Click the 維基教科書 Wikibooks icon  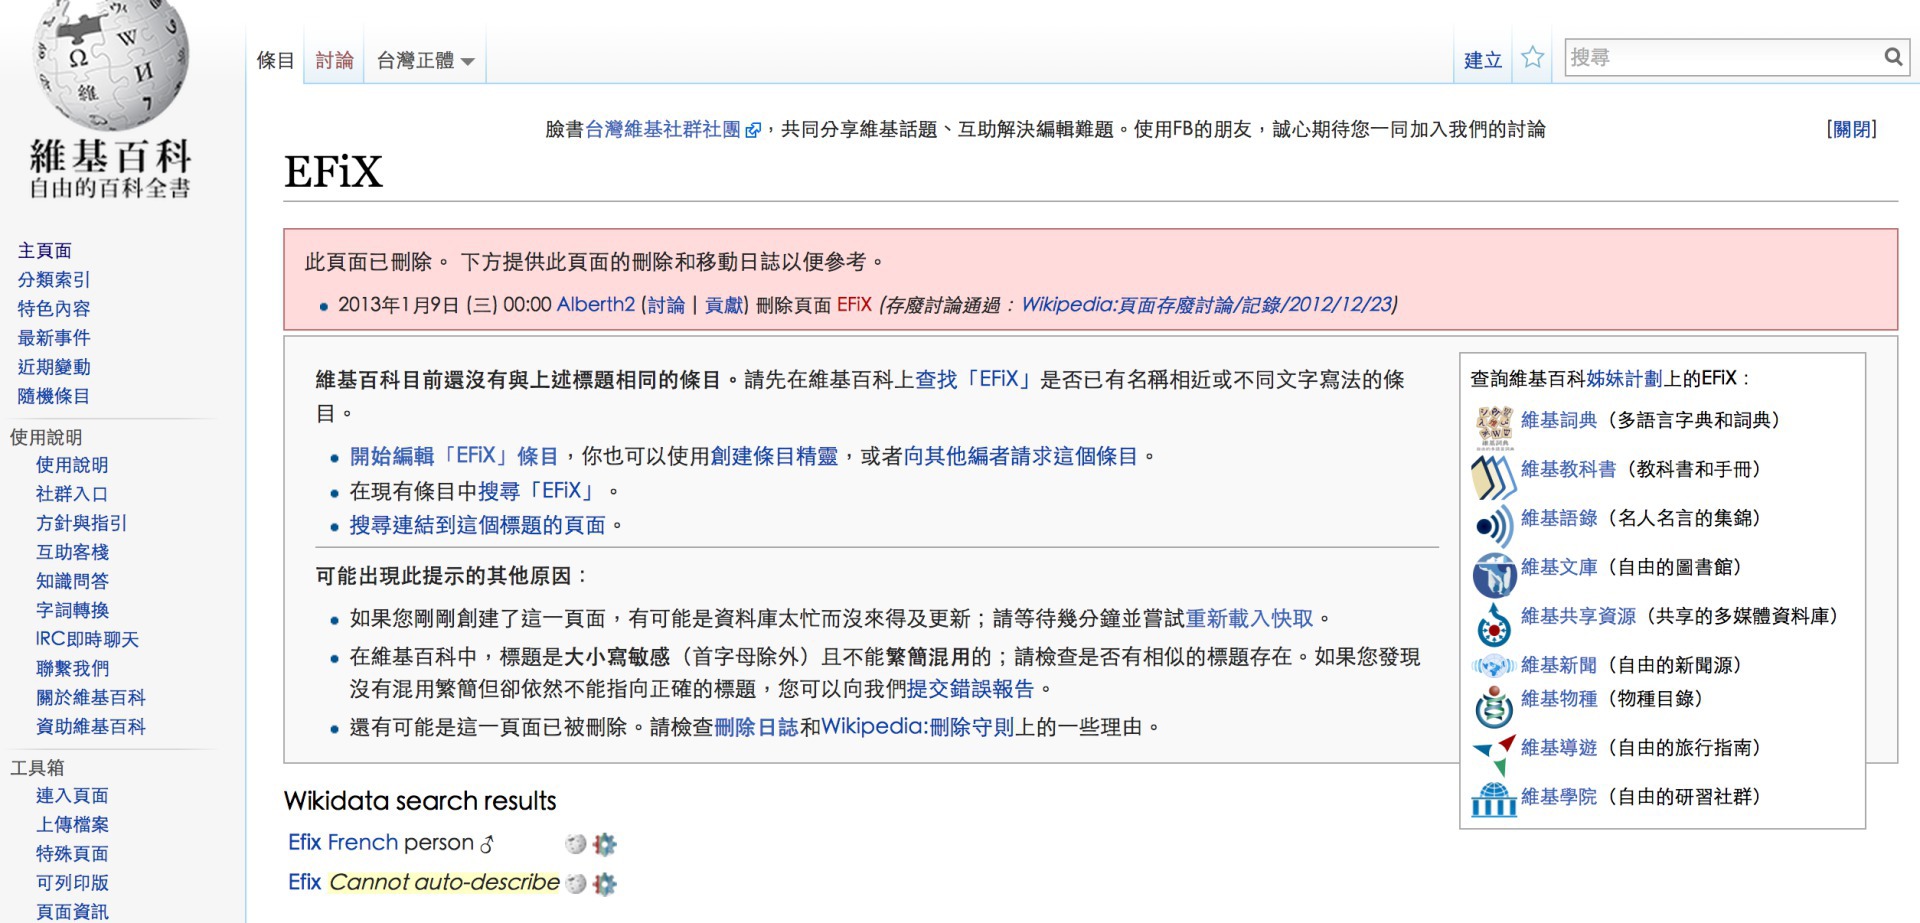(1494, 476)
